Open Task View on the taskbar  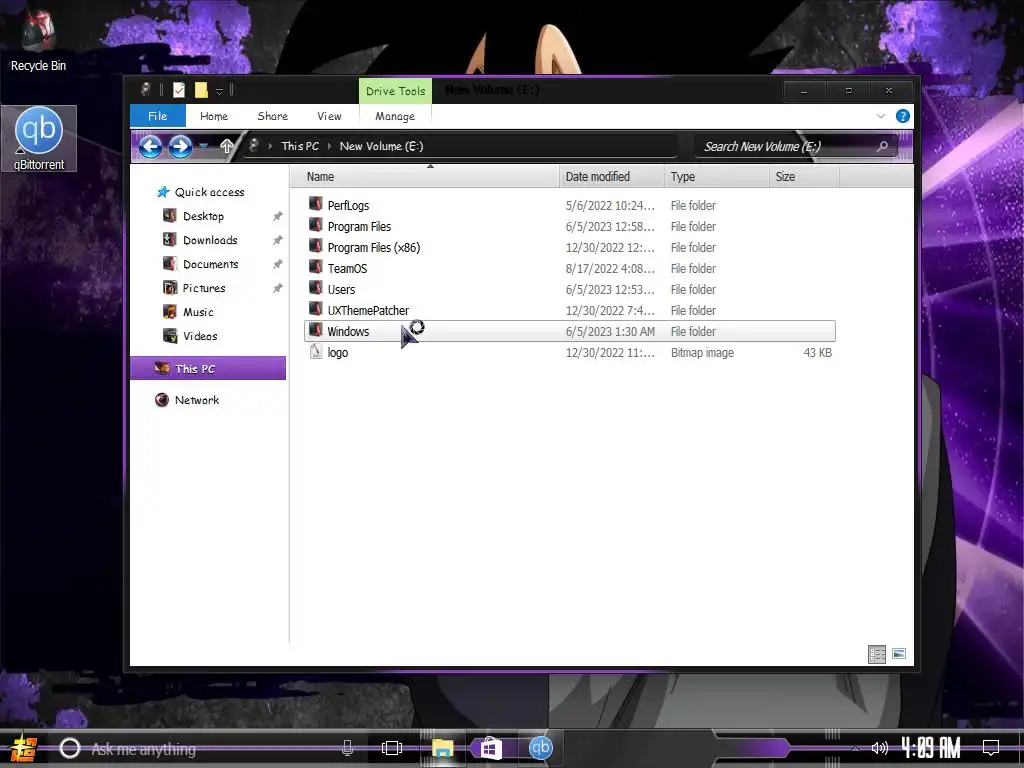coord(392,748)
